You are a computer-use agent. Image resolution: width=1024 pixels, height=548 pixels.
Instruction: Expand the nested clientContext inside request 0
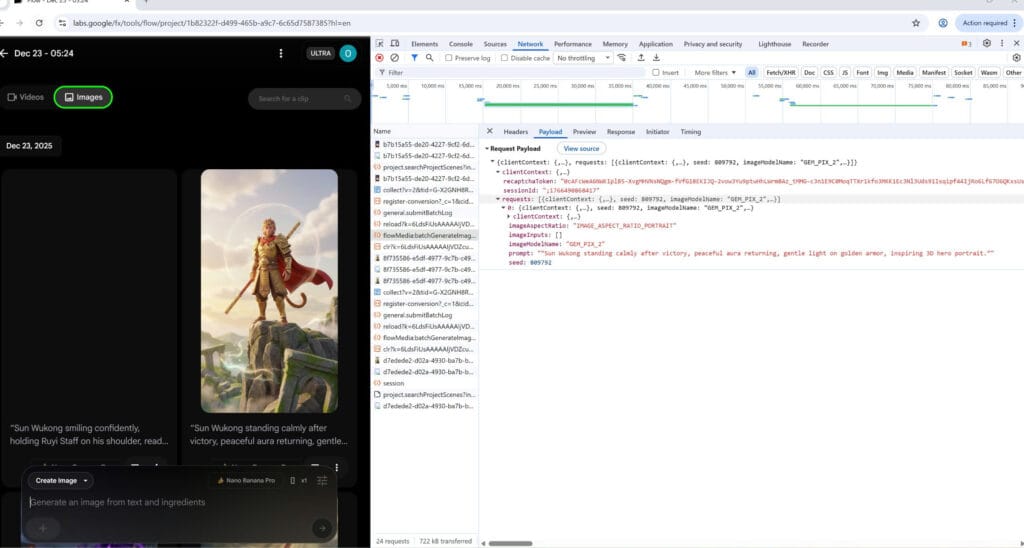coord(509,216)
